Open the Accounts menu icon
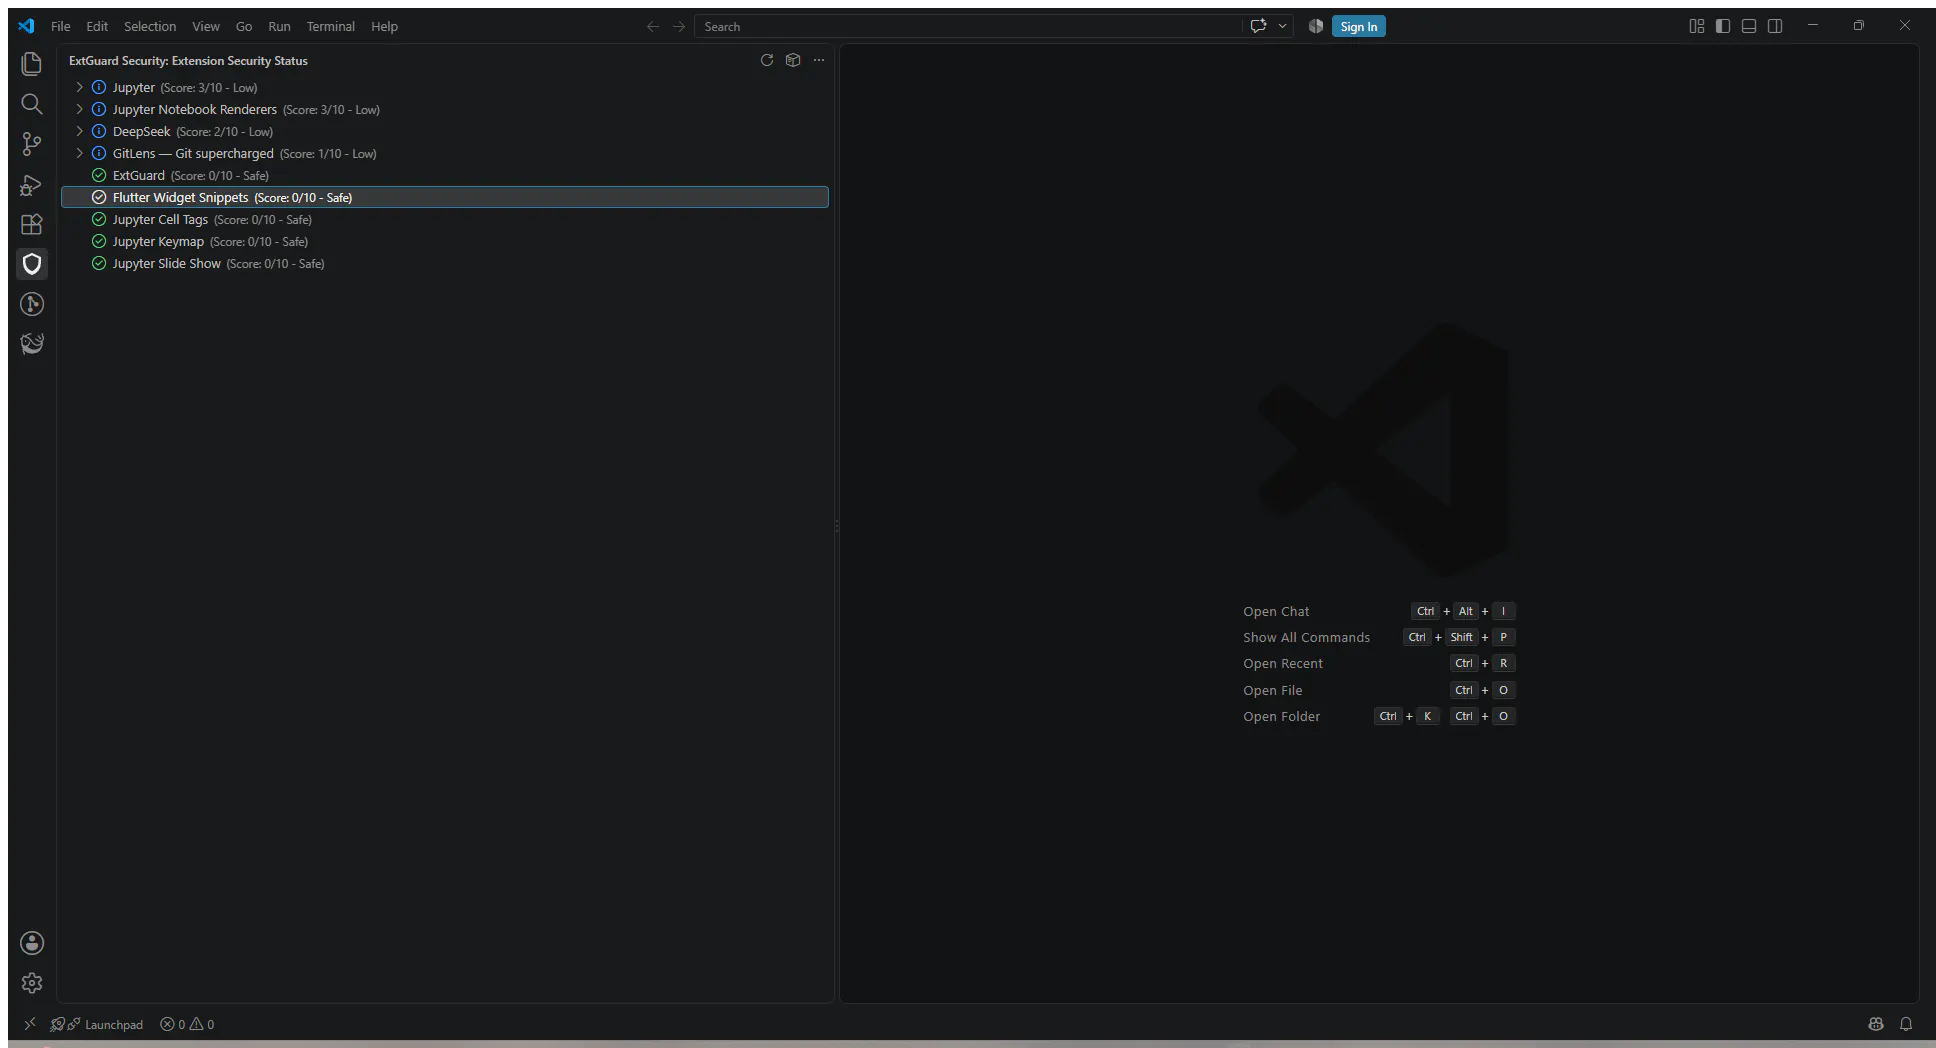The width and height of the screenshot is (1936, 1048). [32, 943]
